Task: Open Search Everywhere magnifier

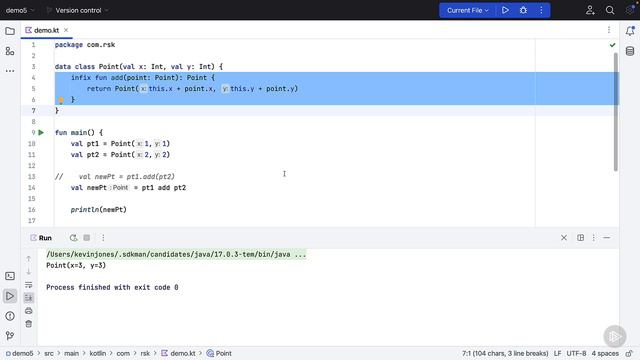Action: click(610, 10)
